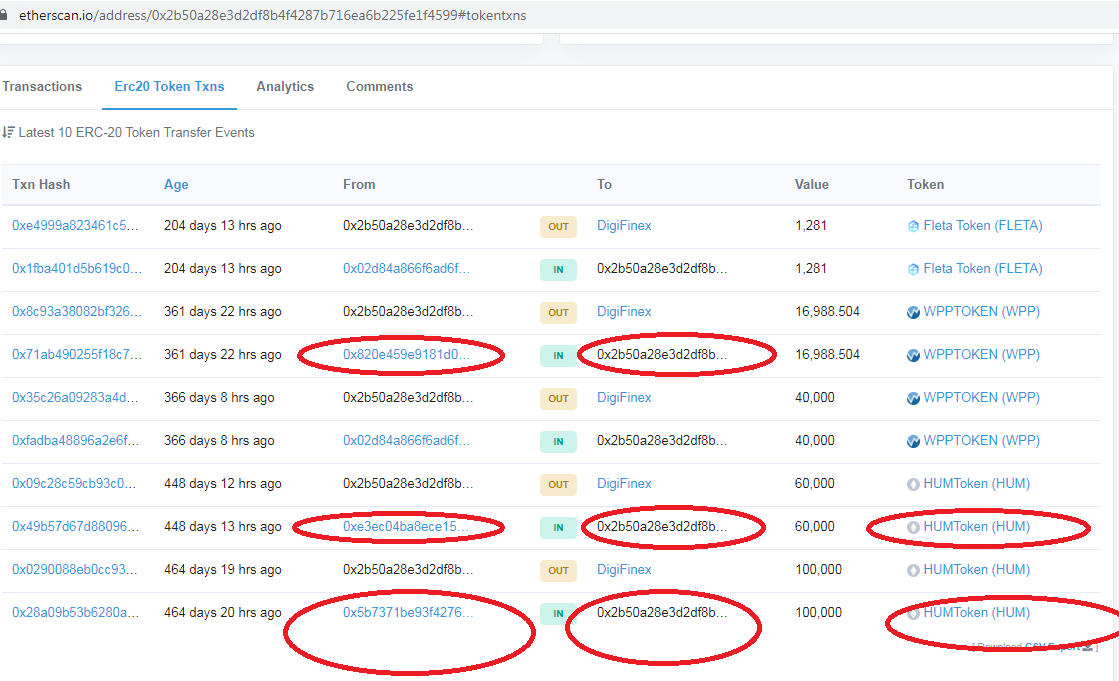Open sender address 0x02d84a866f6ad6f in 40,000 row
Viewport: 1119px width, 681px height.
point(406,440)
